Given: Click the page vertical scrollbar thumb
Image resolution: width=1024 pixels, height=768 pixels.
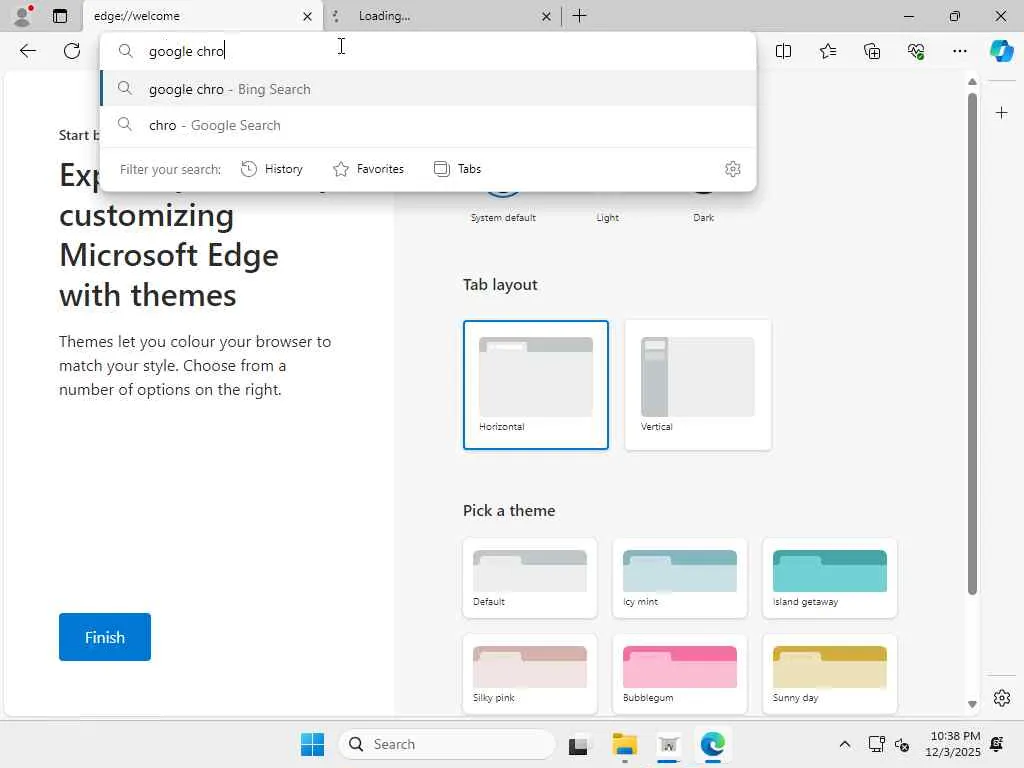Looking at the screenshot, I should point(972,344).
